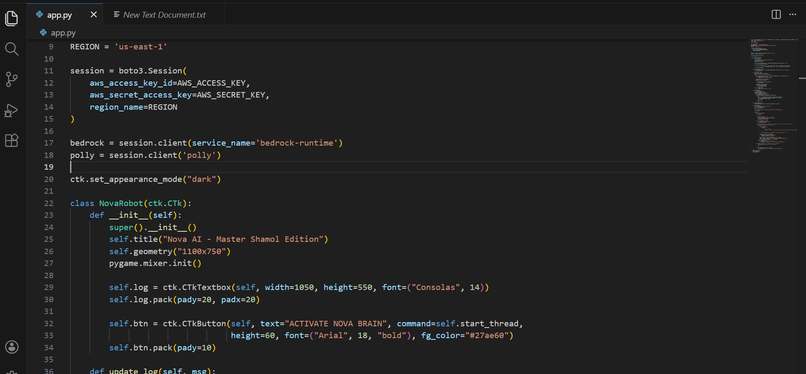This screenshot has width=806, height=374.
Task: Open the Explorer view in activity bar
Action: click(x=12, y=18)
